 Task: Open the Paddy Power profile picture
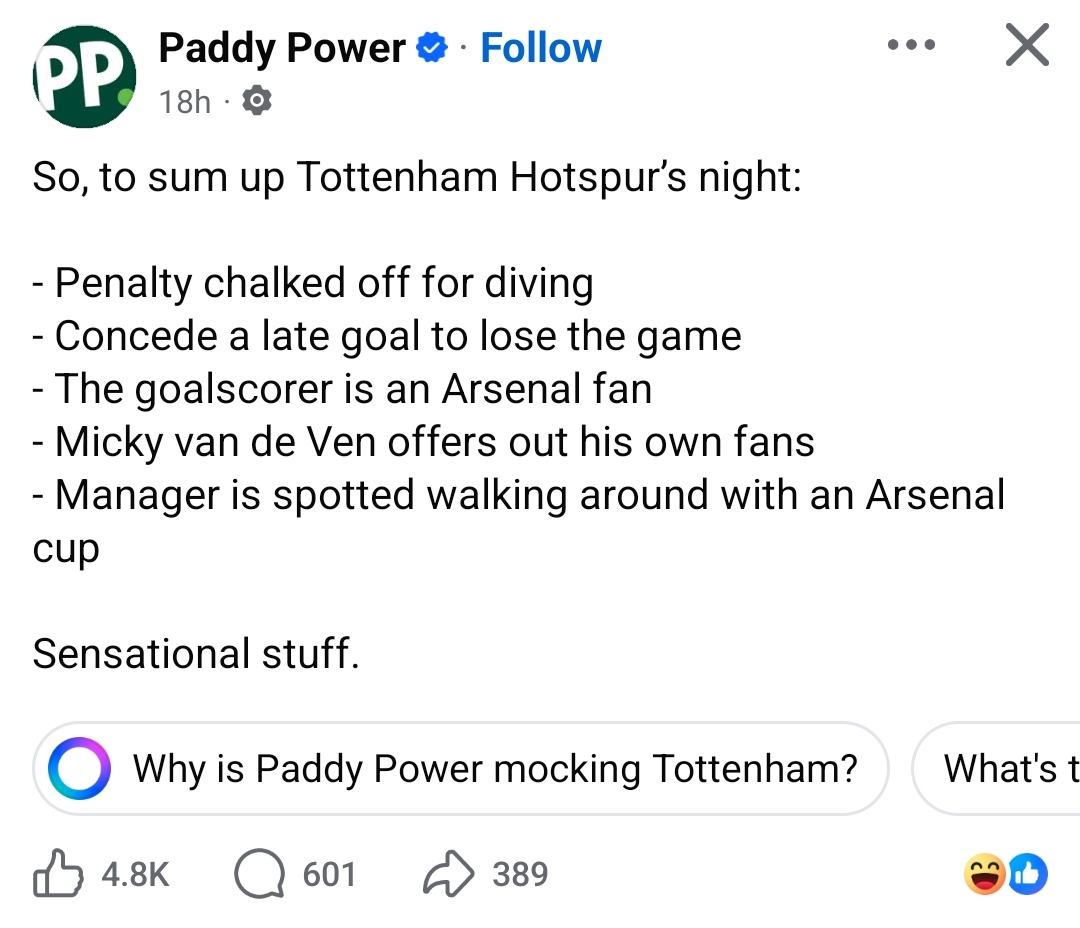pos(83,79)
